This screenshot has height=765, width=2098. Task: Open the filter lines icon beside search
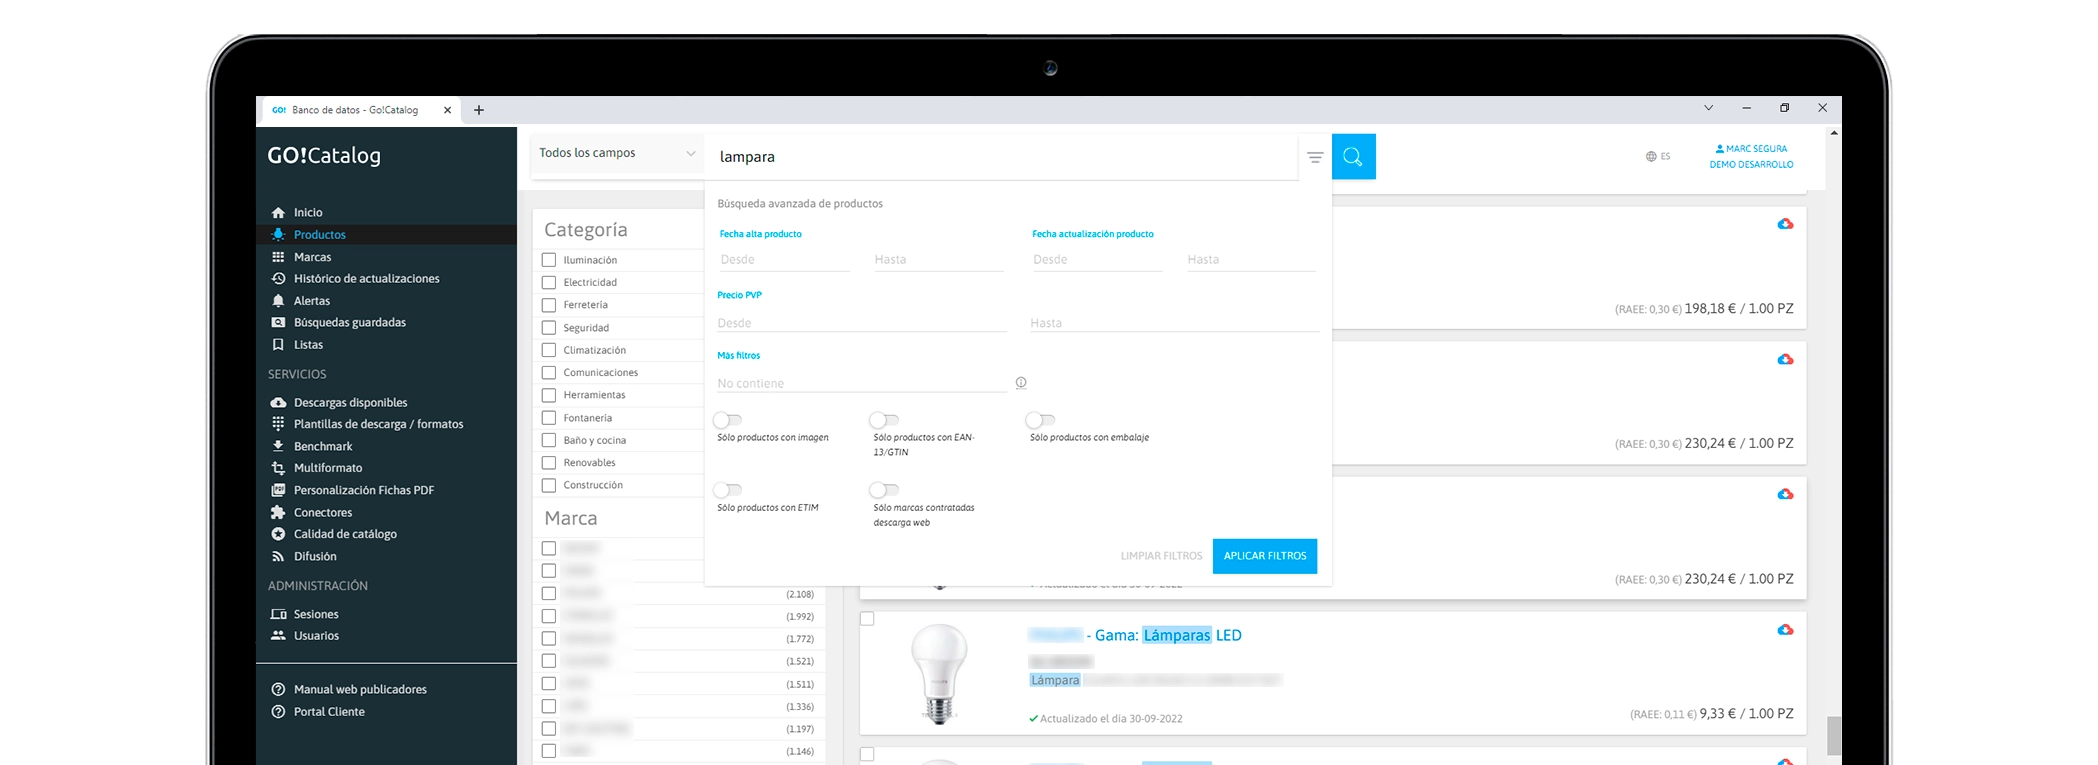1315,157
